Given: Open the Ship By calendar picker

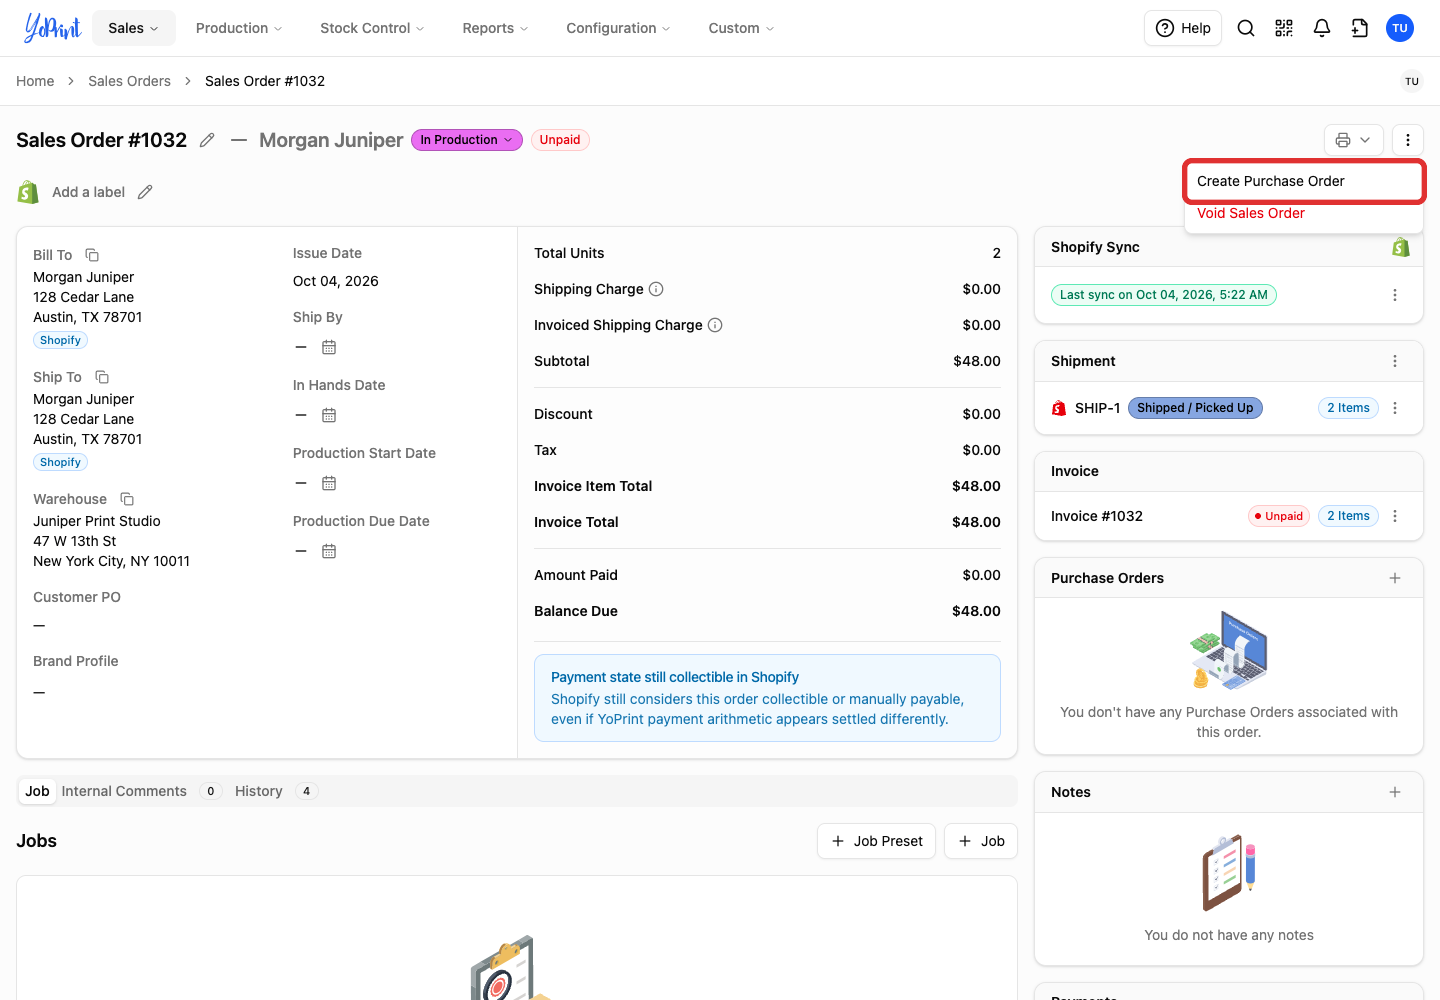Looking at the screenshot, I should 329,347.
